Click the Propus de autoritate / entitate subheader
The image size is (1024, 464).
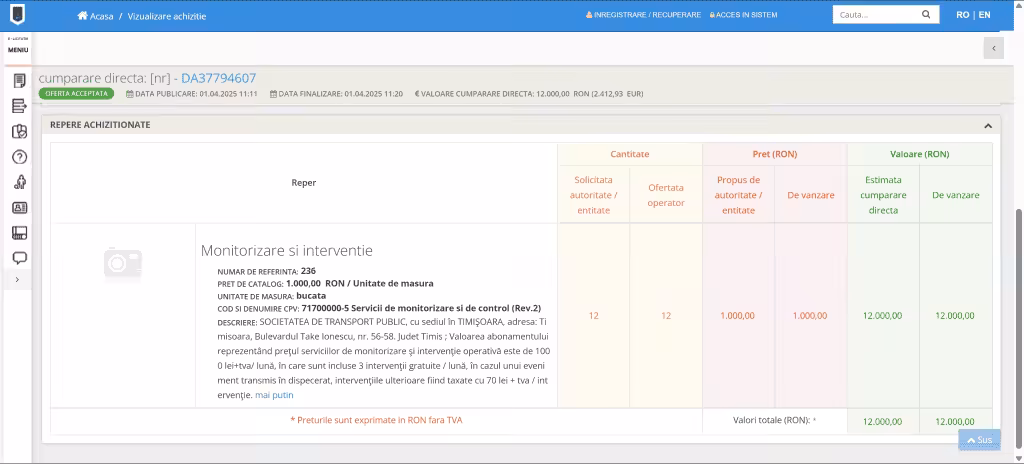pos(739,195)
